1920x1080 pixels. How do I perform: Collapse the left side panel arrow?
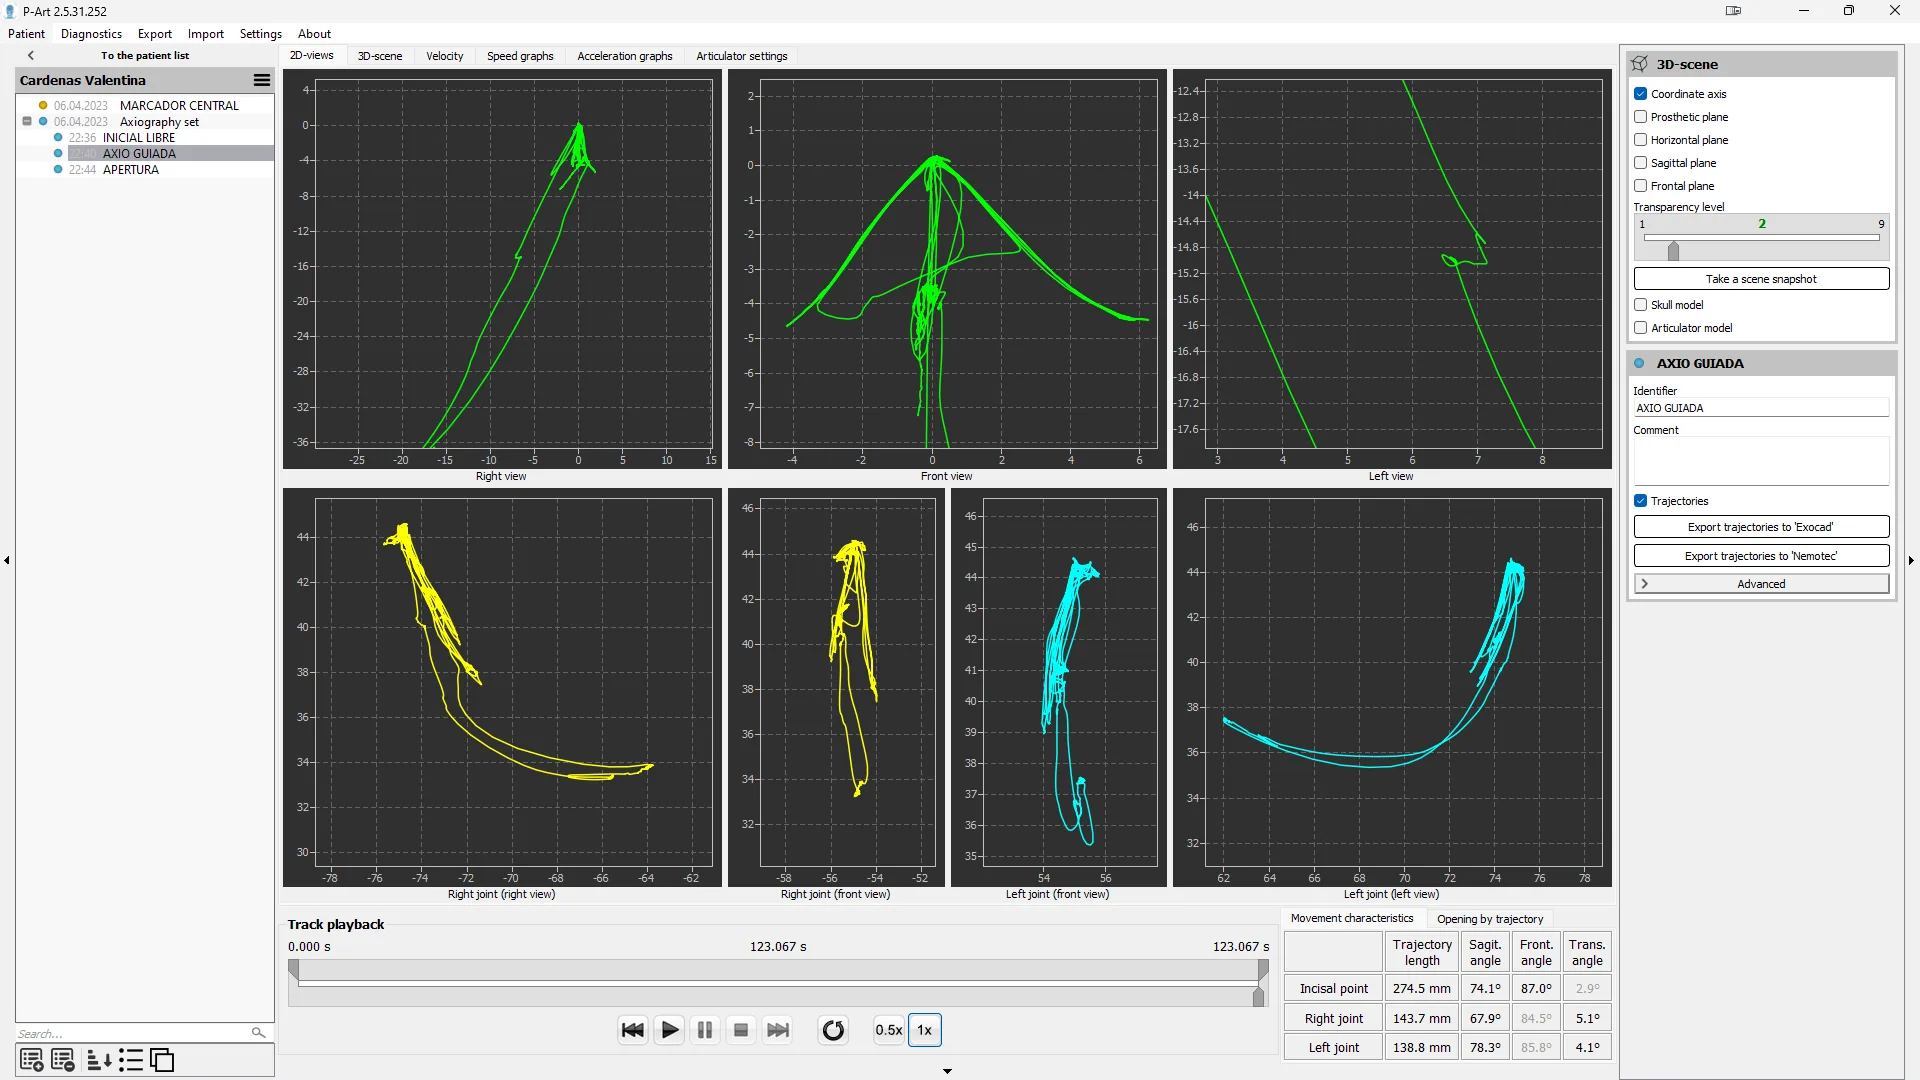coord(7,560)
